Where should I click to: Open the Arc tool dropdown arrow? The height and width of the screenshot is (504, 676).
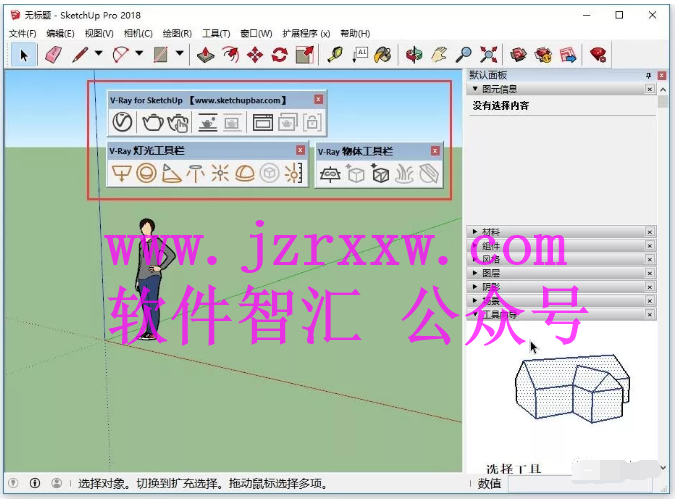click(x=139, y=53)
